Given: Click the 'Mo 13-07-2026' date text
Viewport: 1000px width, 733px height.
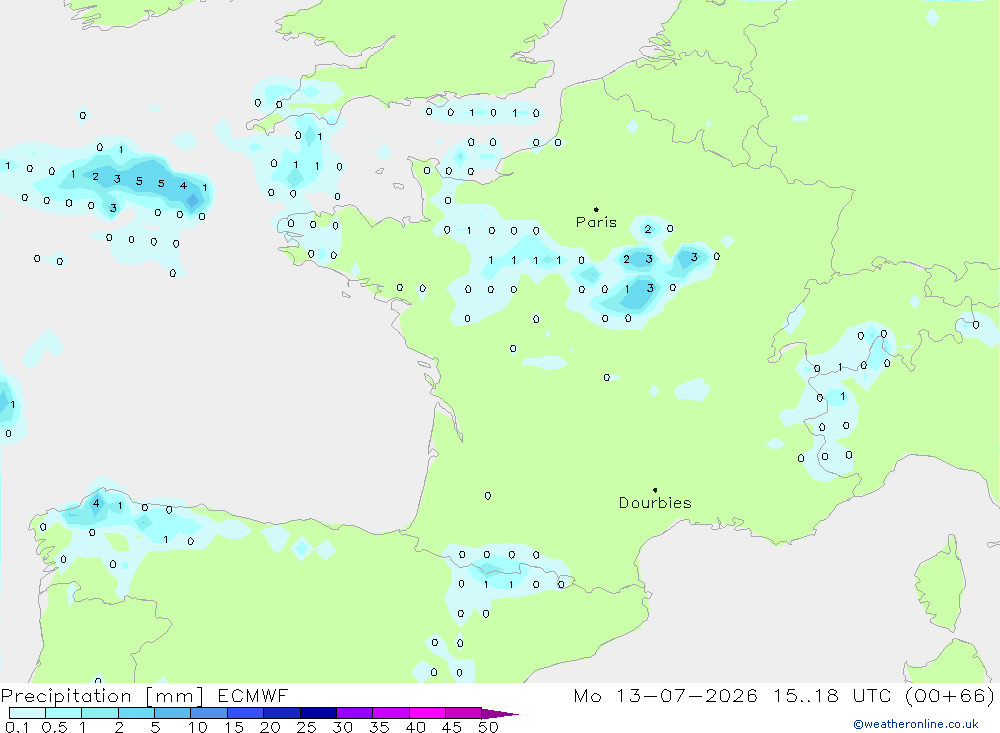Looking at the screenshot, I should click(665, 696).
